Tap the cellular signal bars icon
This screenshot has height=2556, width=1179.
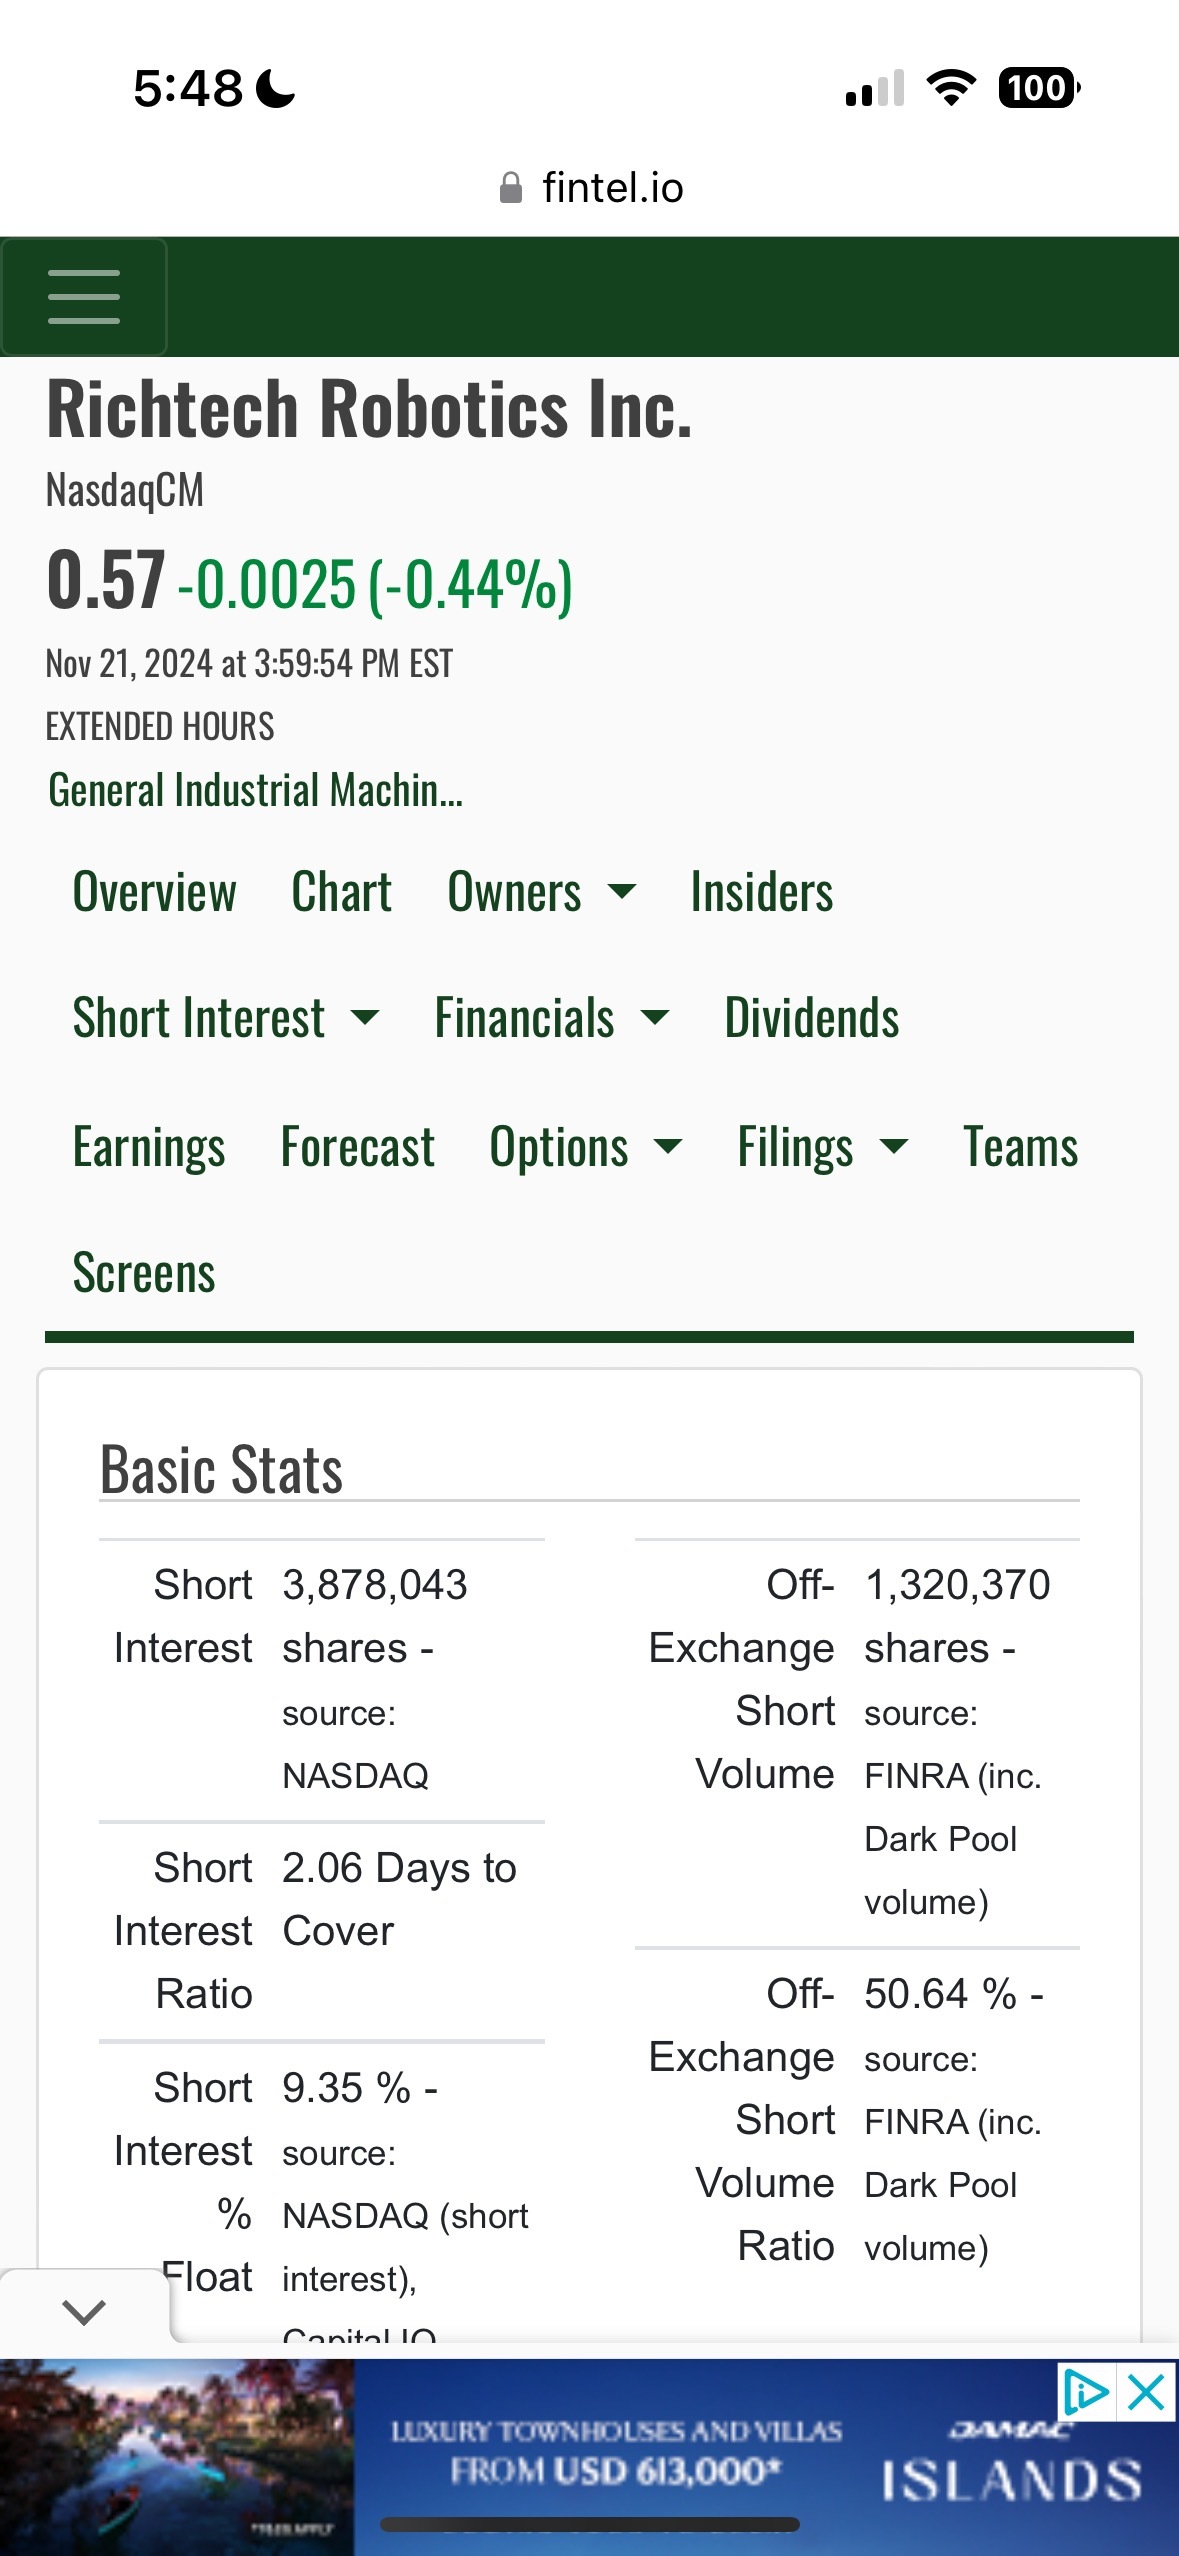coord(875,88)
